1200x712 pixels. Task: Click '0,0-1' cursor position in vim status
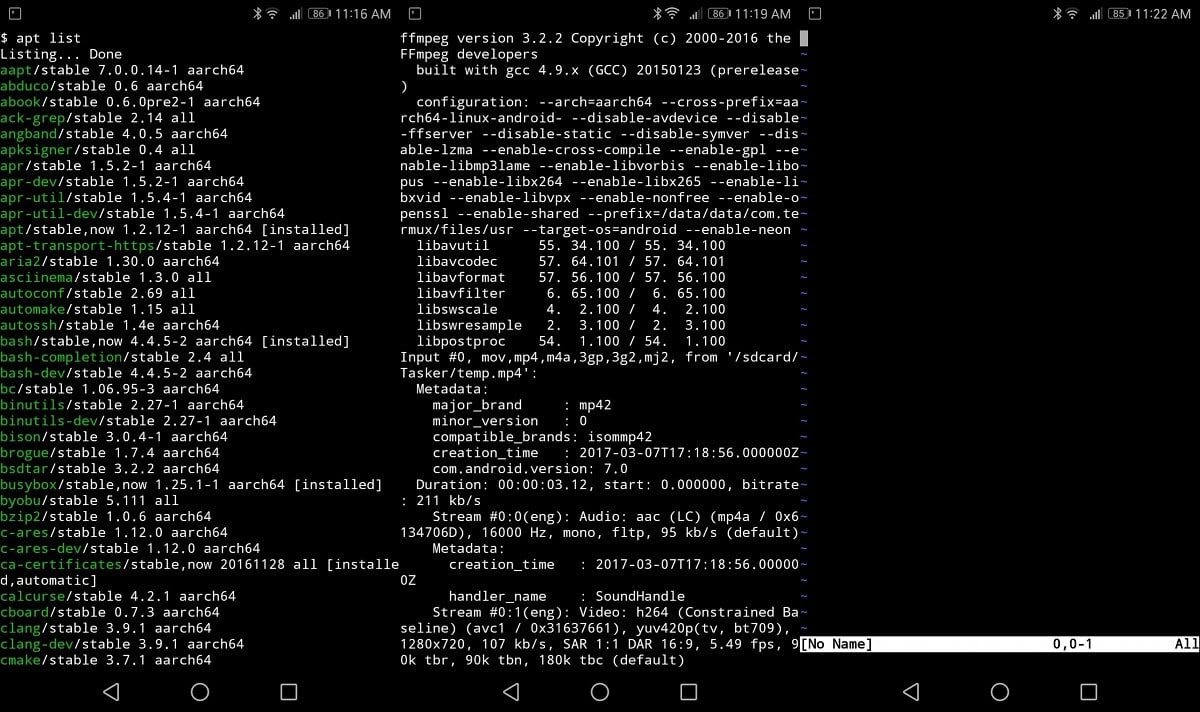[x=1072, y=644]
